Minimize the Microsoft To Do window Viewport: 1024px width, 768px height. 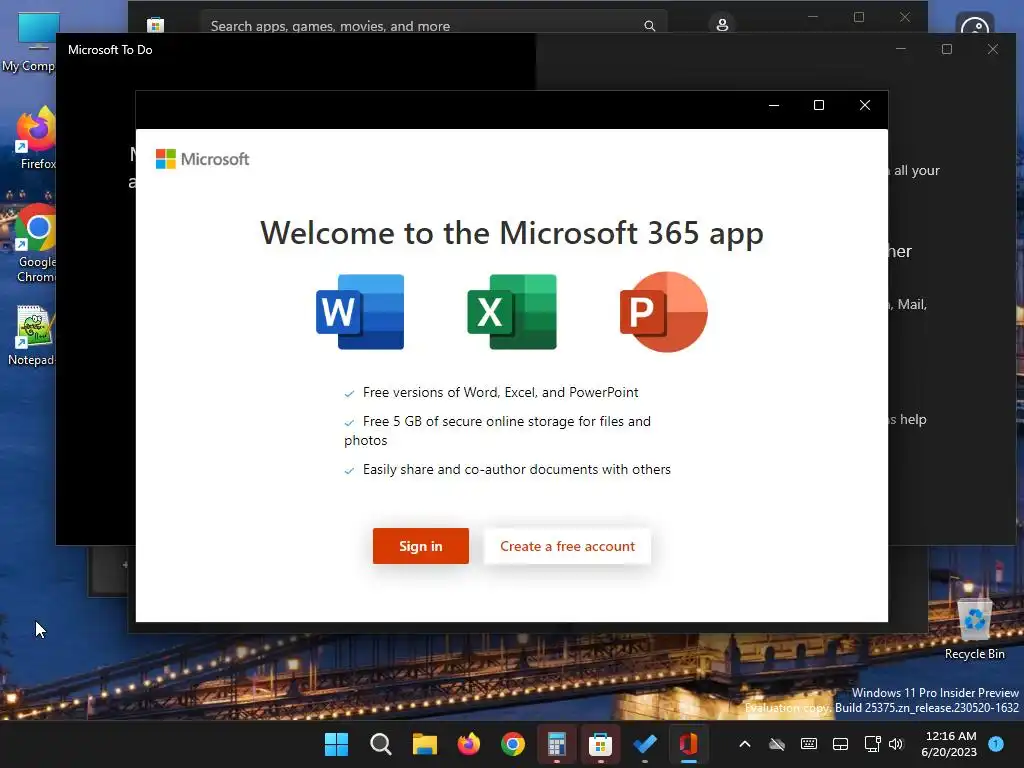(901, 49)
